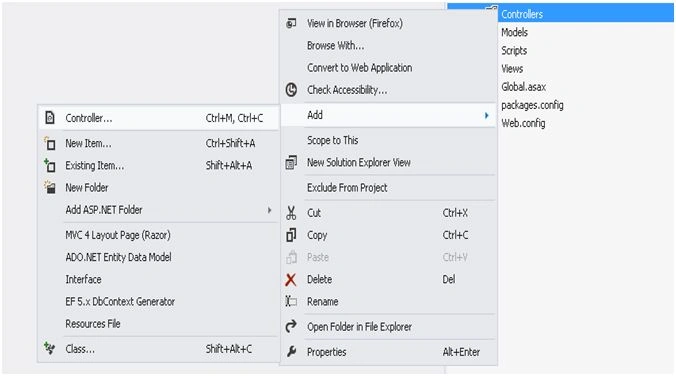The width and height of the screenshot is (676, 376).
Task: Click the New Item icon
Action: 50,143
